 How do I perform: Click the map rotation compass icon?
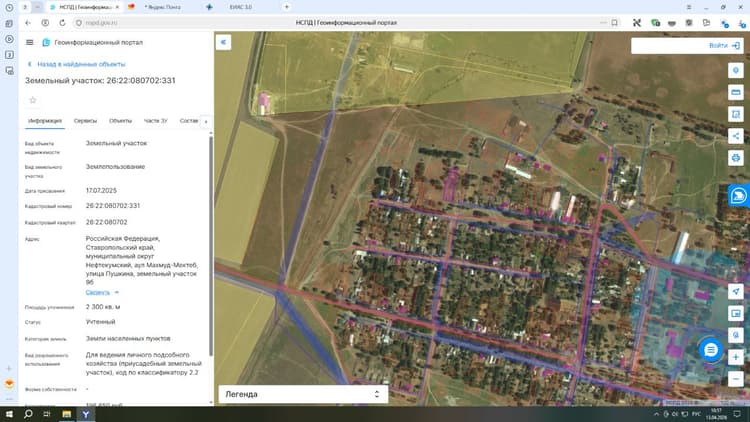click(x=736, y=335)
